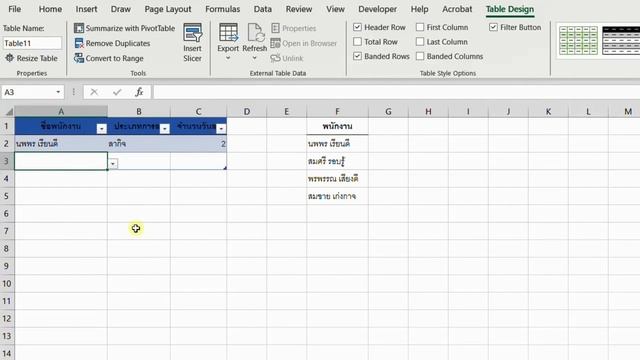Image resolution: width=640 pixels, height=360 pixels.
Task: Select employee name in cell F3
Action: point(337,161)
